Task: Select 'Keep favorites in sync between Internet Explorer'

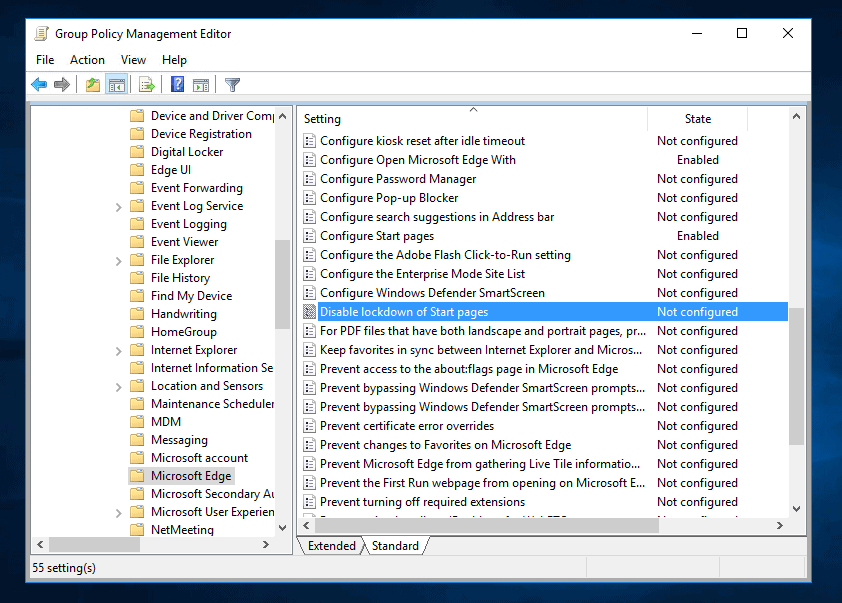Action: (481, 350)
